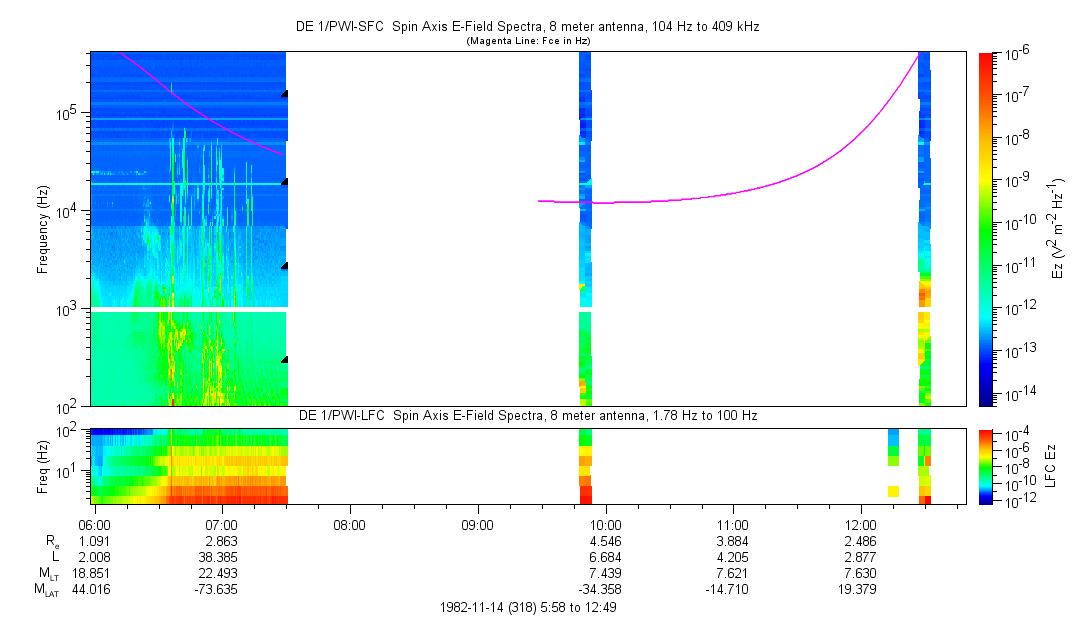Click the red end of the Ez colorbar
The height and width of the screenshot is (620, 1083).
coord(986,62)
